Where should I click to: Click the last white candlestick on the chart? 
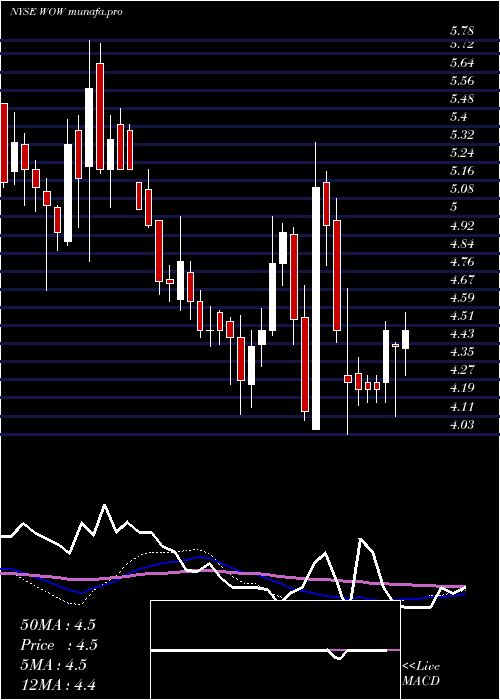pyautogui.click(x=405, y=339)
